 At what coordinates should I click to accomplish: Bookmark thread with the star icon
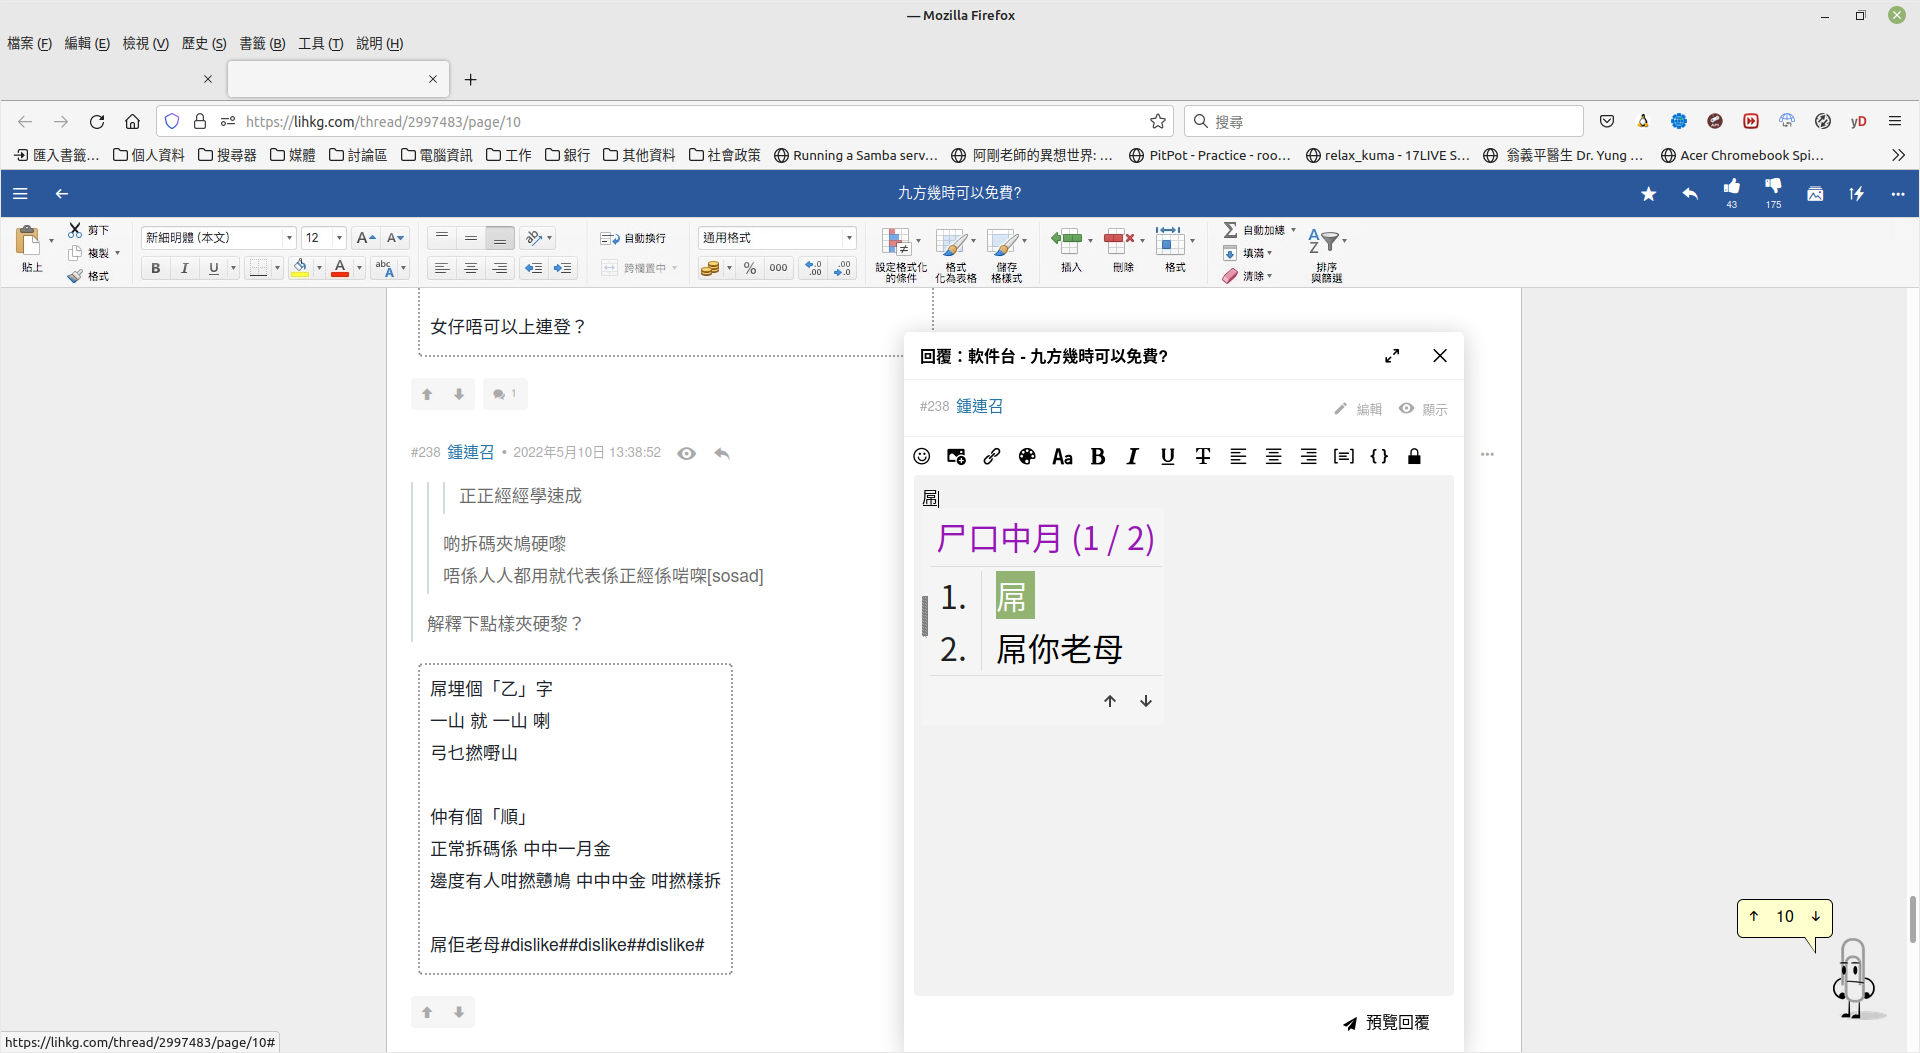coord(1648,194)
